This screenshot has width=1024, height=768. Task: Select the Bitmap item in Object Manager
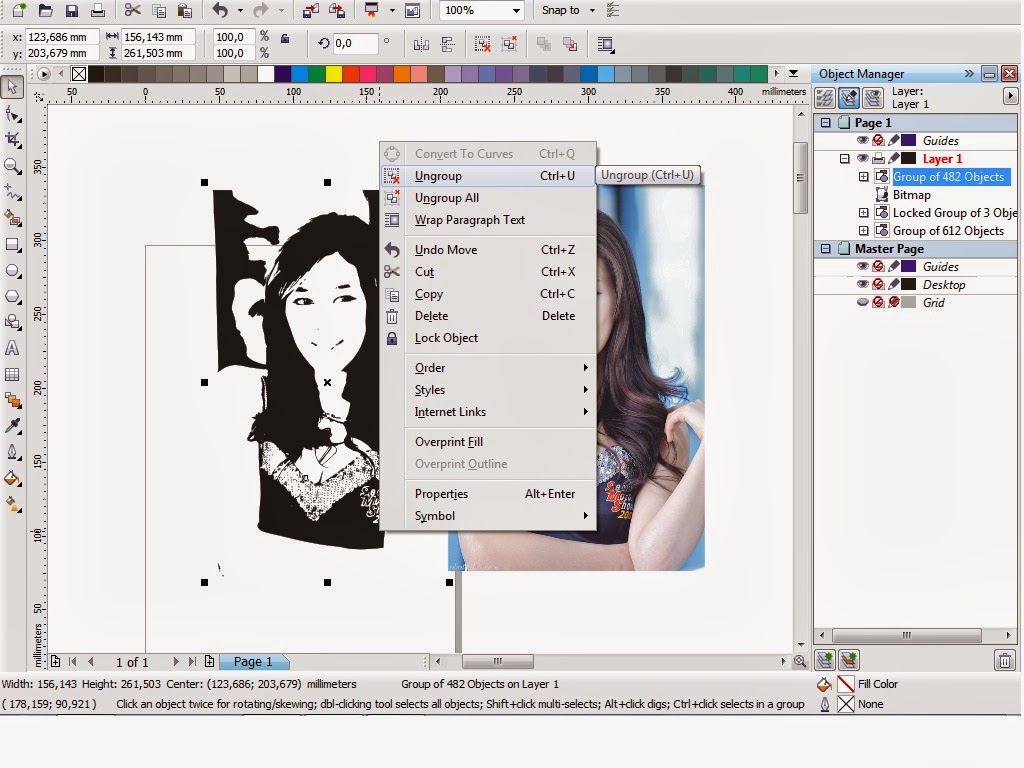[912, 195]
